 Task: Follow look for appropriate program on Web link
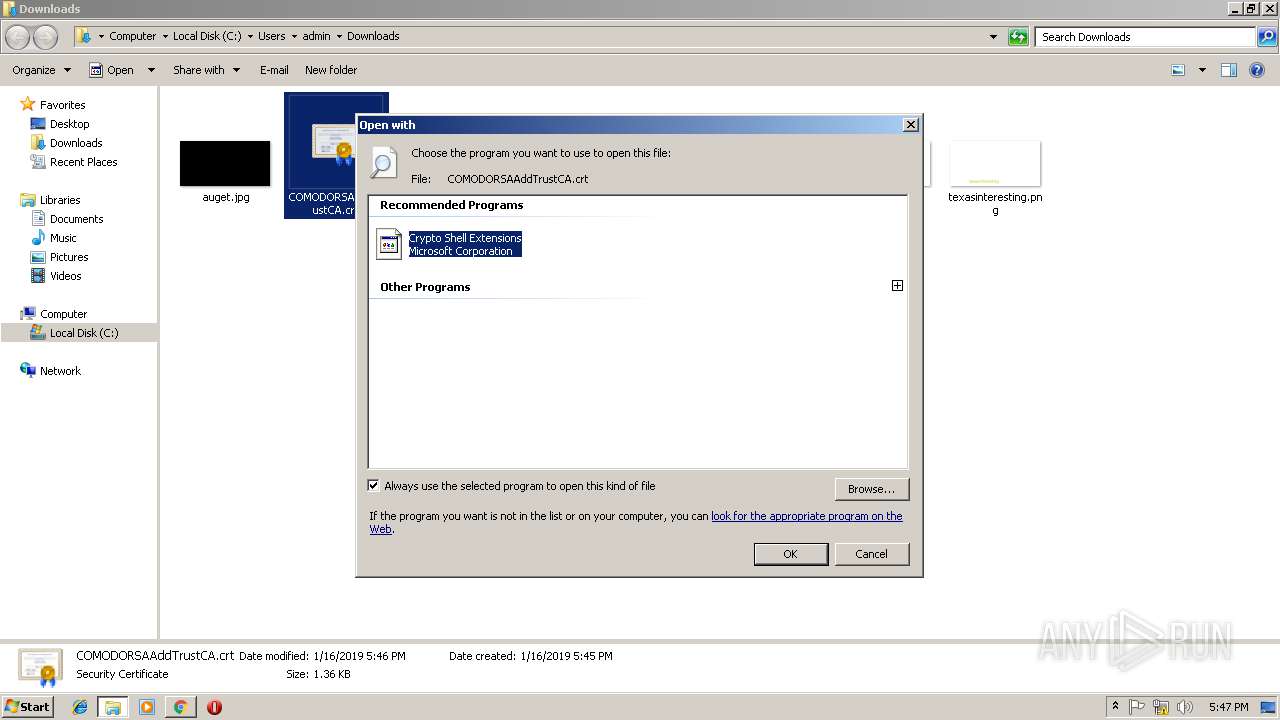point(806,516)
